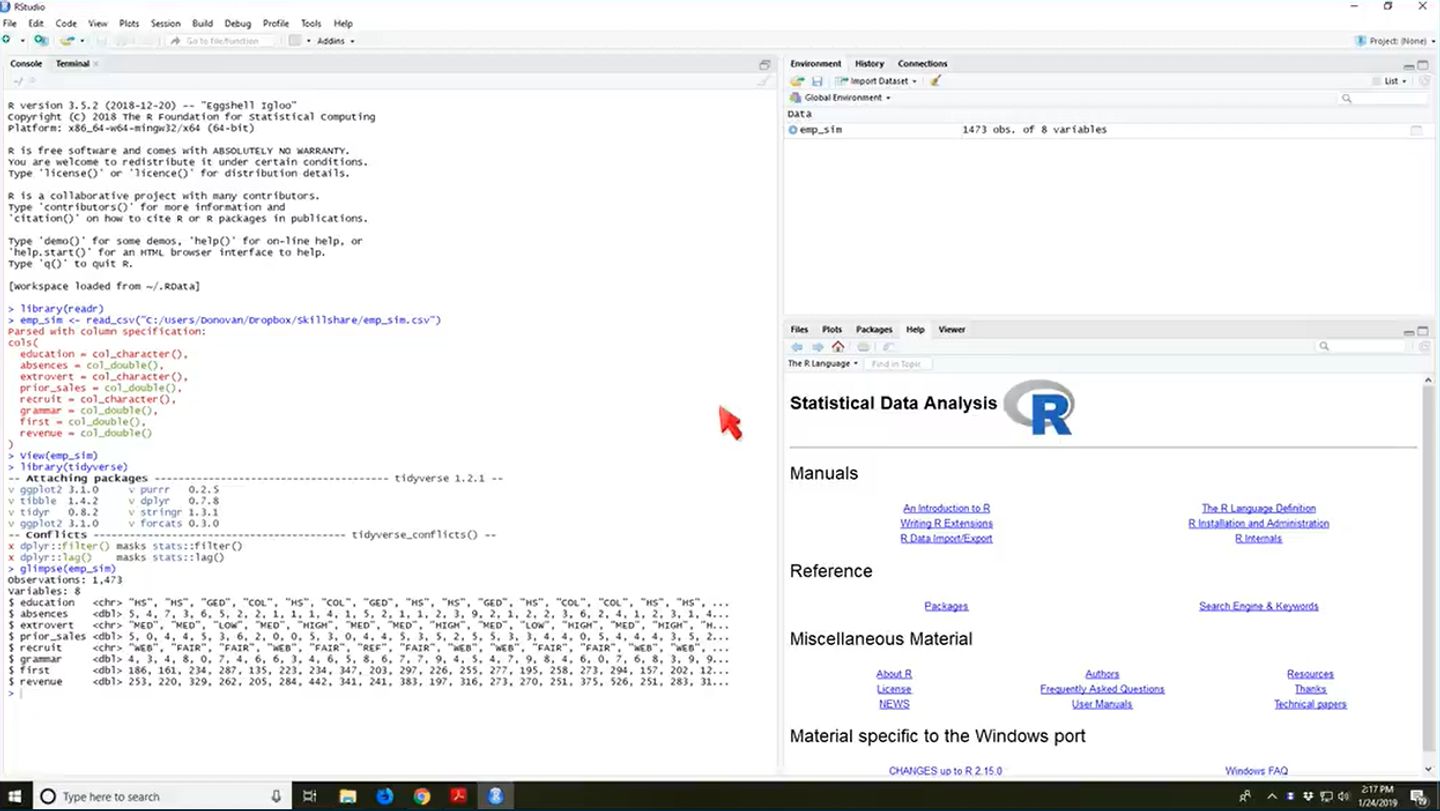Screen dimensions: 1440x811
Task: Toggle the emp_sim data object expander circle
Action: [793, 129]
